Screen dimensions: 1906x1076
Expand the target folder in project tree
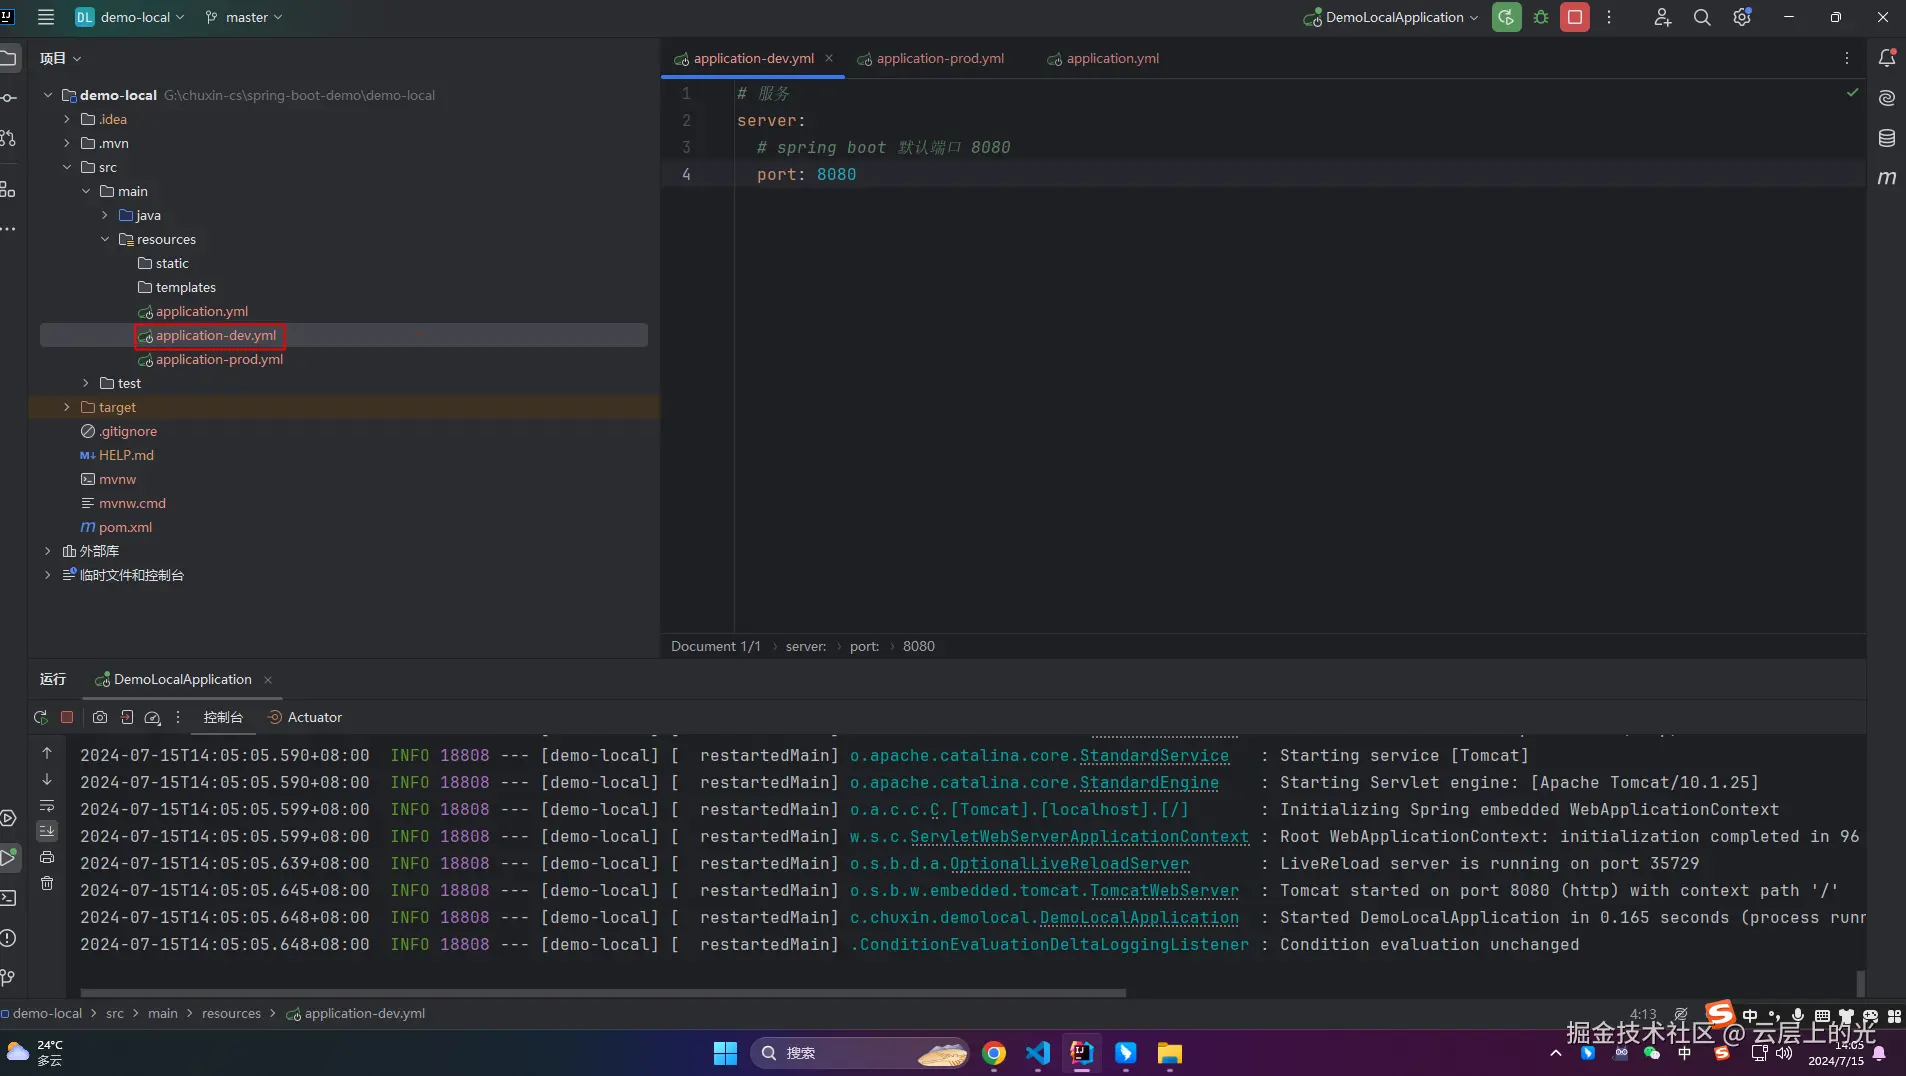click(x=67, y=407)
